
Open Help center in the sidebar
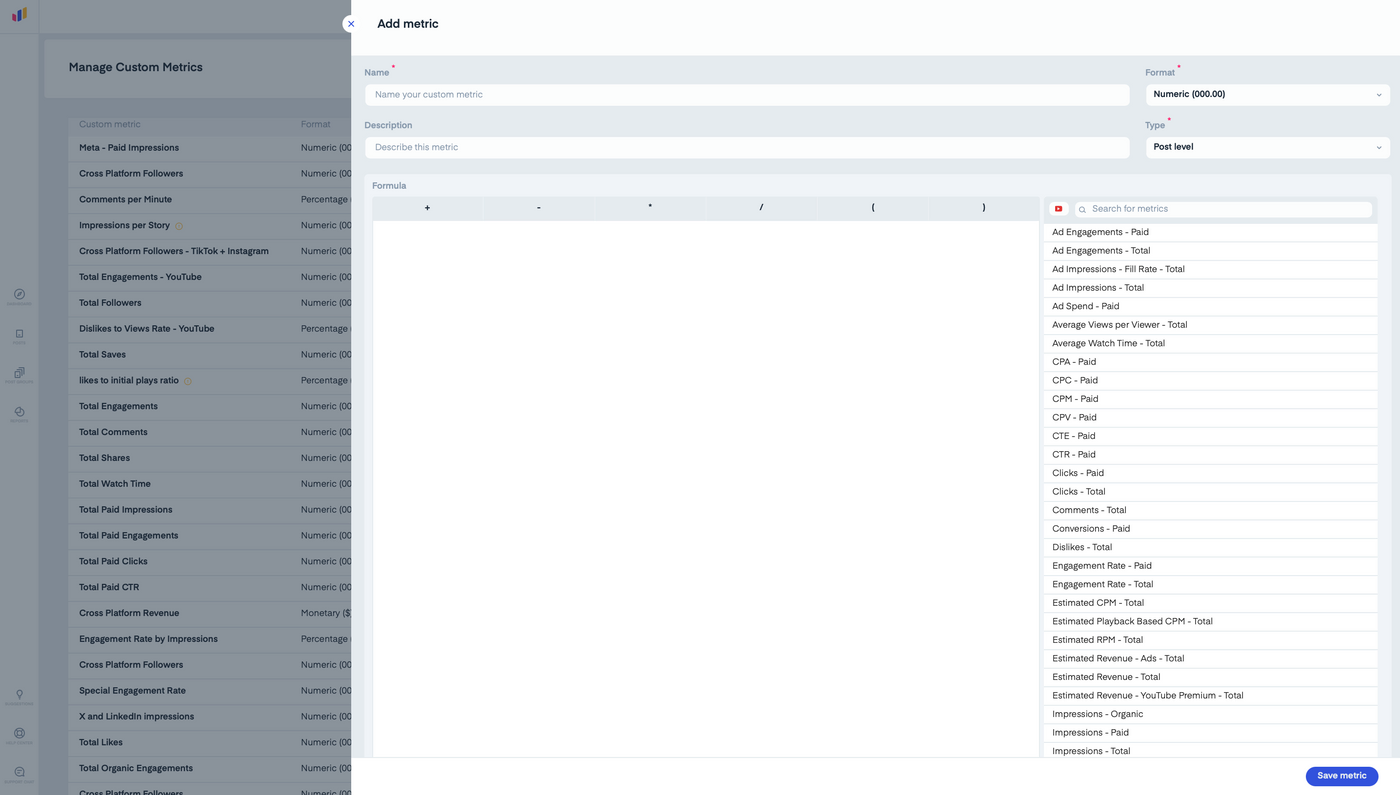pos(19,735)
